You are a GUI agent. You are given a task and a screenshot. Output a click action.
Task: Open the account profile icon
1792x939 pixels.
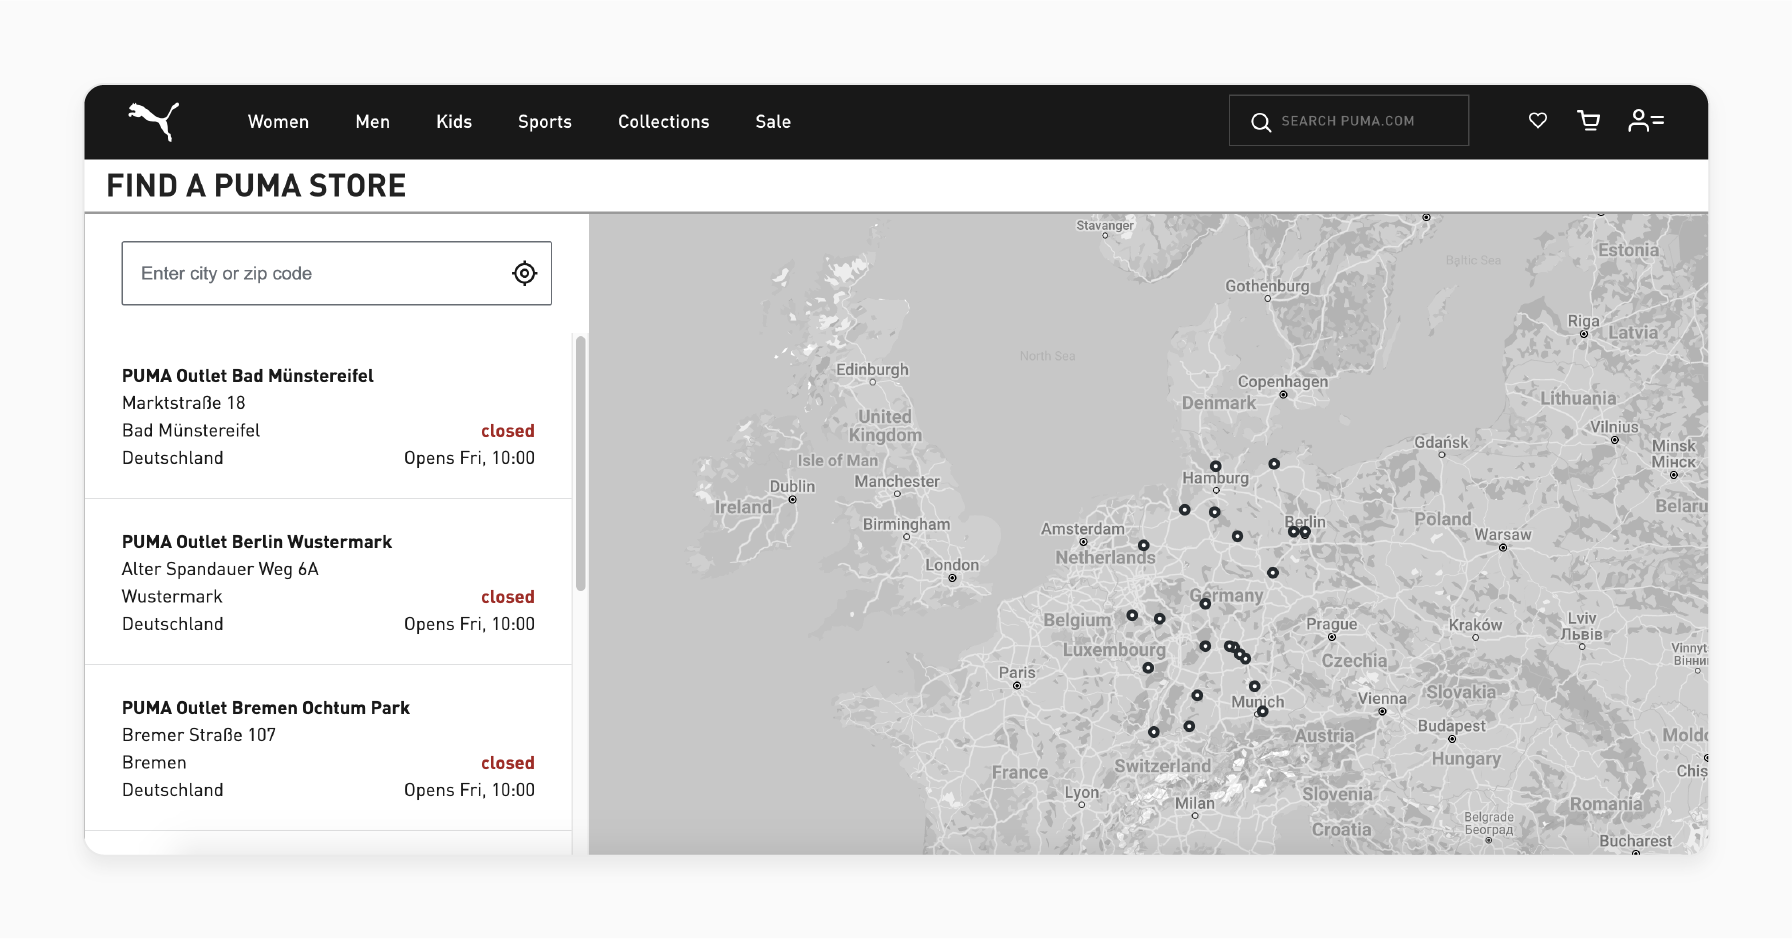coord(1646,121)
